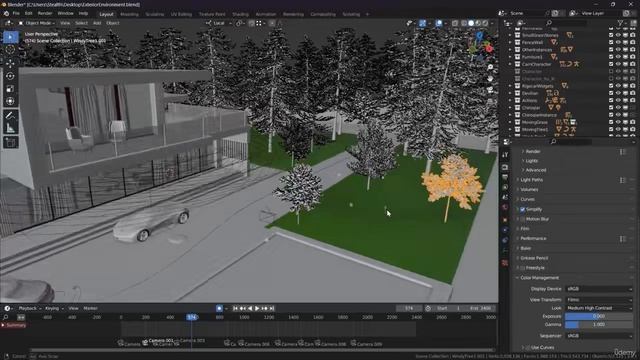Select the Cursor tool

pyautogui.click(x=10, y=50)
